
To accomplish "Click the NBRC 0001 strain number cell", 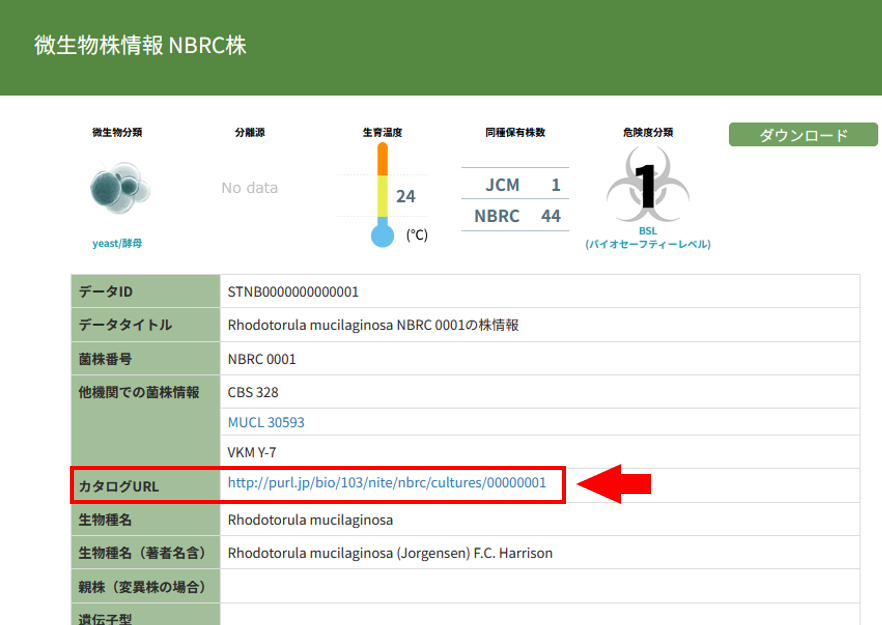I will tap(262, 359).
